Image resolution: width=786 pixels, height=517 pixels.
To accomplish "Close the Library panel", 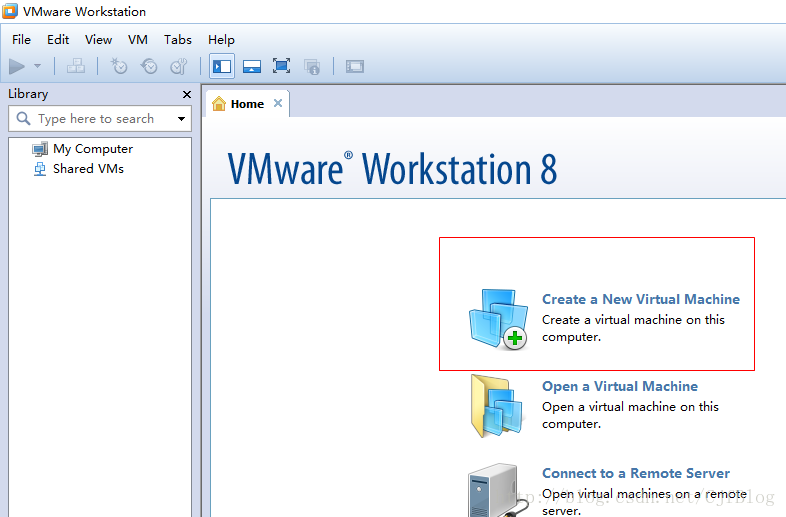I will coord(187,94).
